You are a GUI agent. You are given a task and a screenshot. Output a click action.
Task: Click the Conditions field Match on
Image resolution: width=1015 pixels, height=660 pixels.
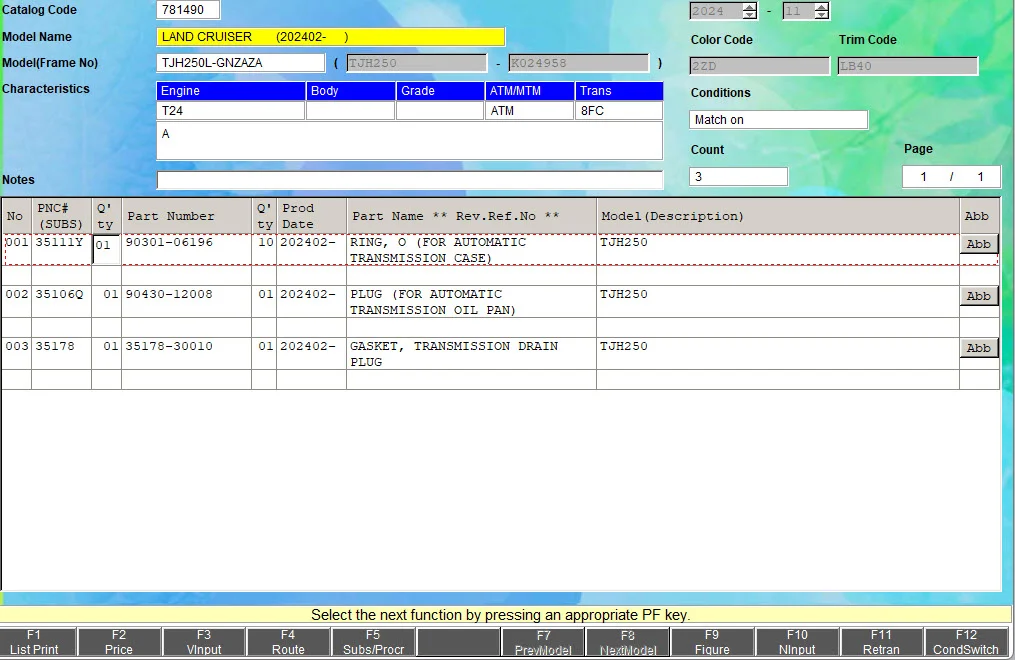pos(778,120)
